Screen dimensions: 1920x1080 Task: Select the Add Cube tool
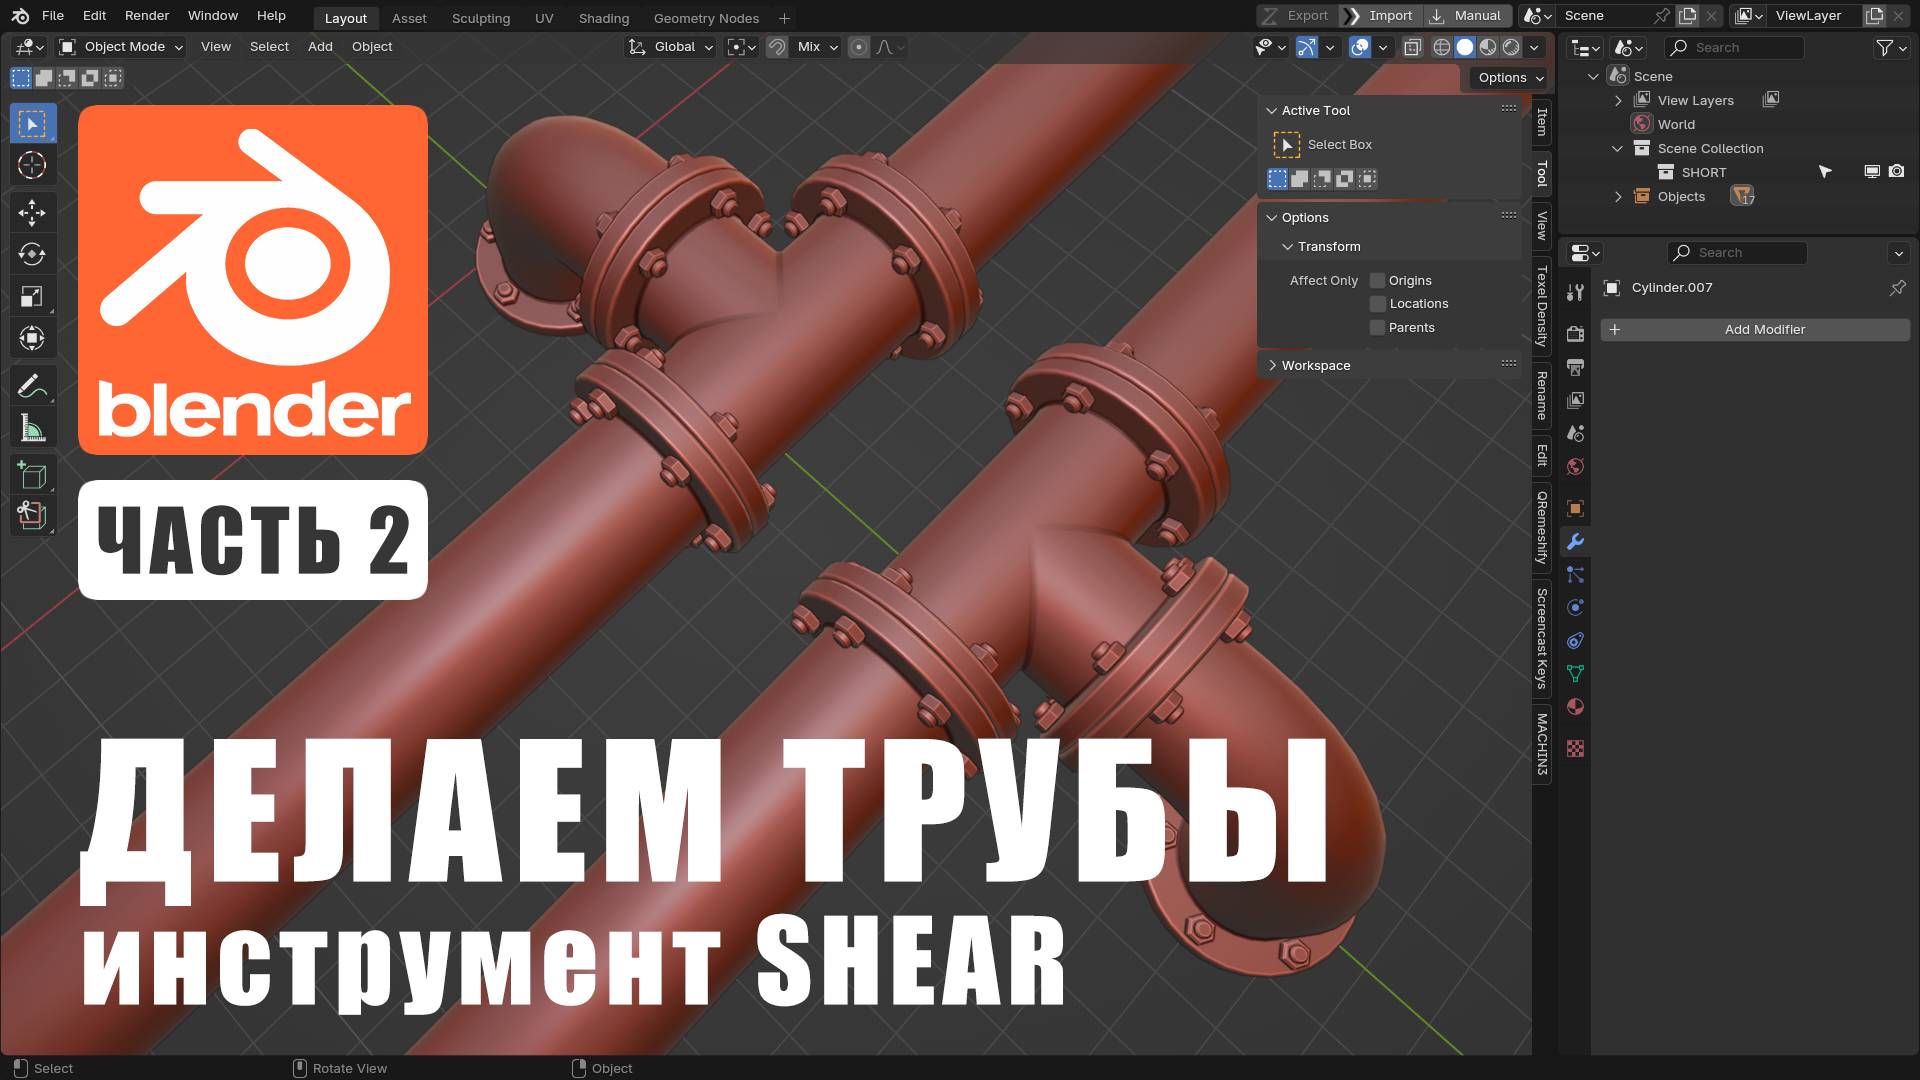coord(32,475)
